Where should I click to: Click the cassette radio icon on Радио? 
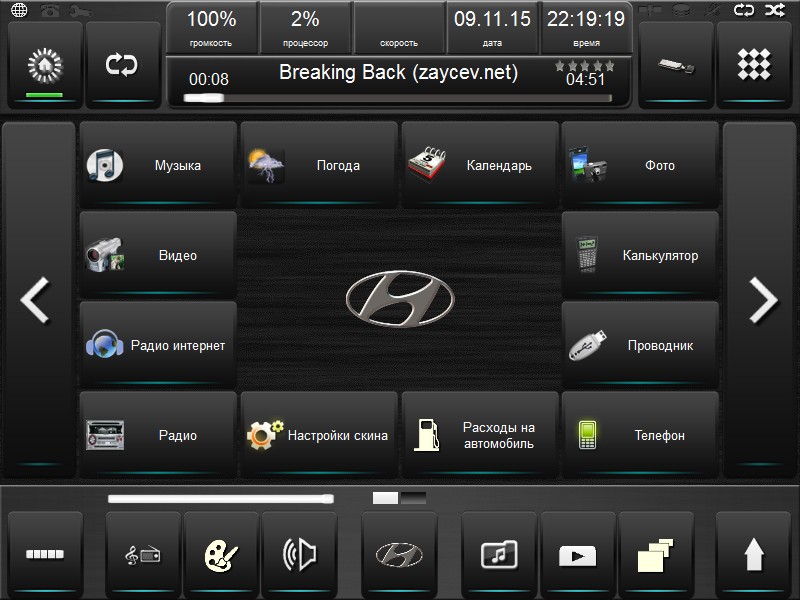pyautogui.click(x=105, y=435)
